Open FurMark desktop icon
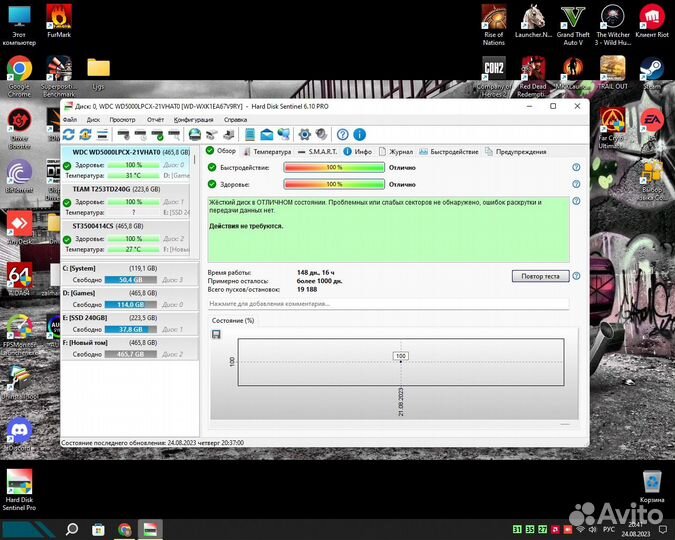The height and width of the screenshot is (540, 675). [59, 22]
